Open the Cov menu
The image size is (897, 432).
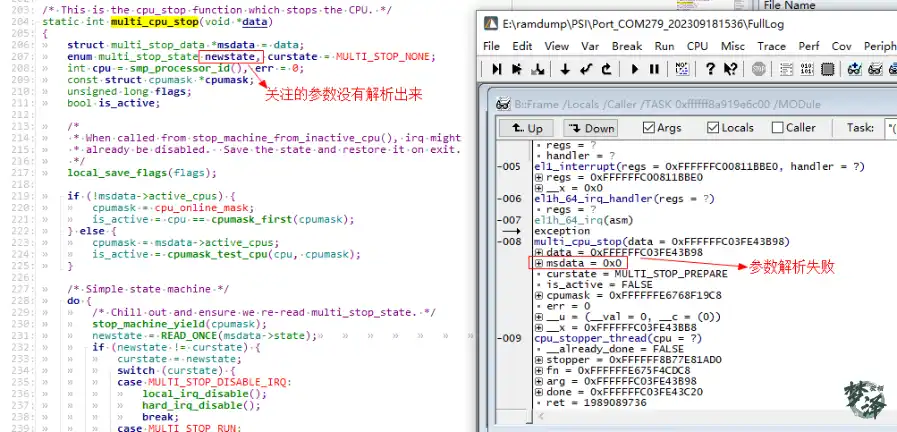842,46
